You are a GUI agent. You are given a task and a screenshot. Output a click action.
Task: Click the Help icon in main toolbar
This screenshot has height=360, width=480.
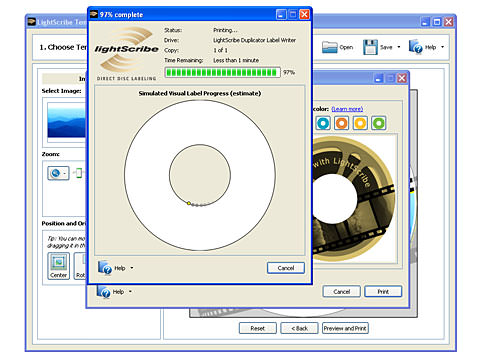[415, 47]
